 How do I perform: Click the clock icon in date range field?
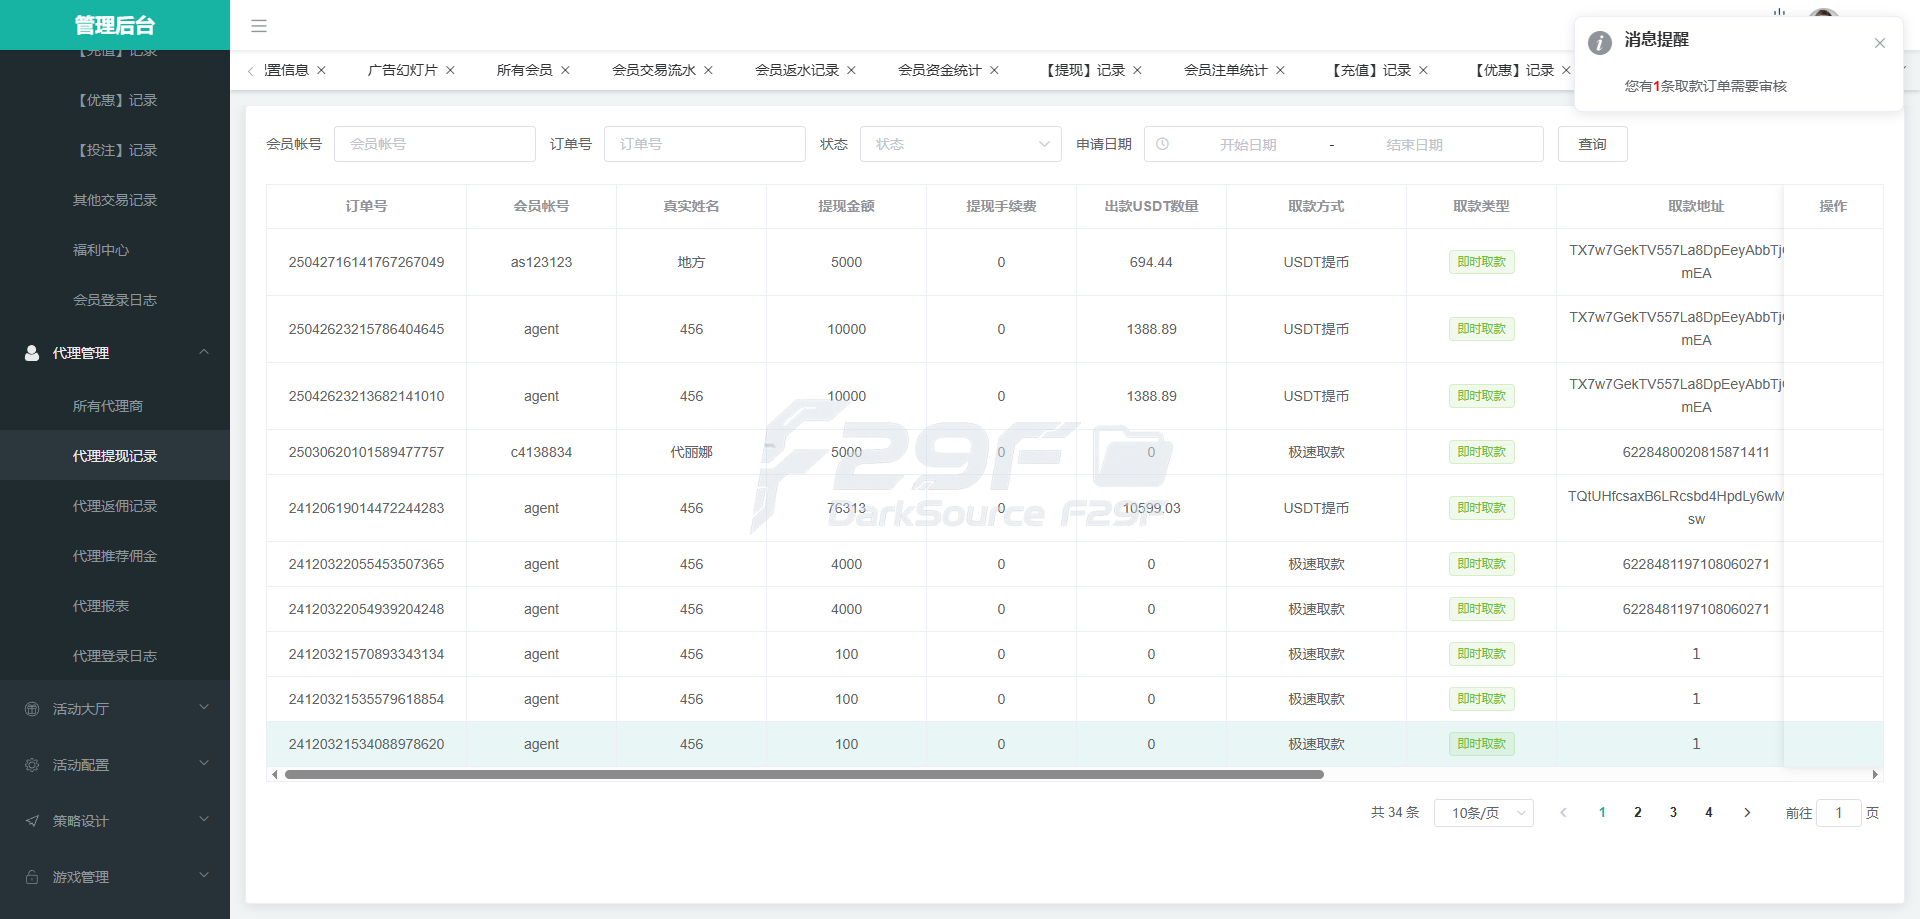coord(1162,144)
